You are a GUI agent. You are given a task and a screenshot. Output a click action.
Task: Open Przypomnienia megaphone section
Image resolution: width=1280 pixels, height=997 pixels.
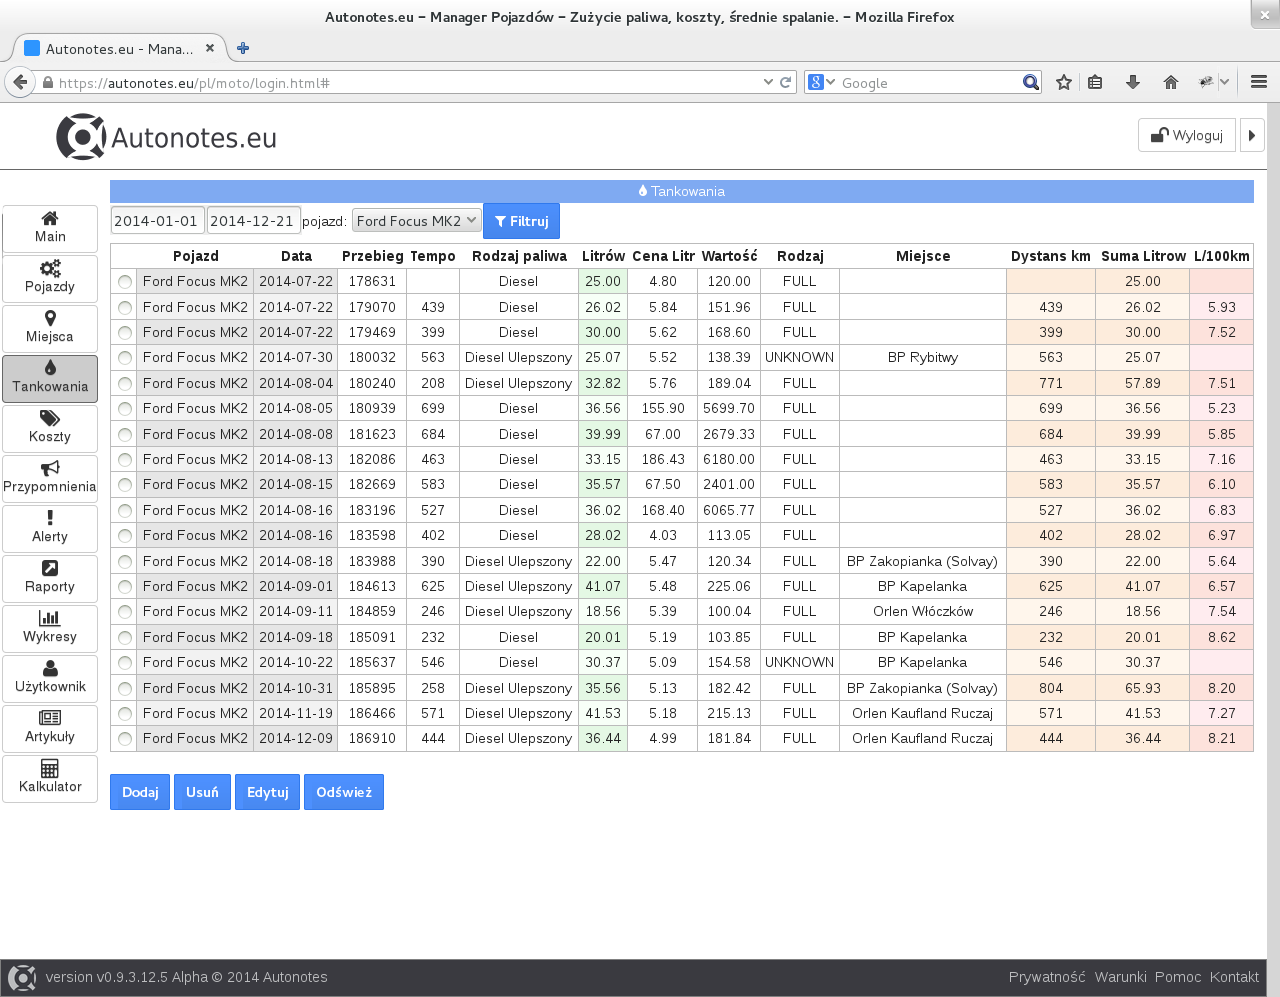click(x=50, y=478)
